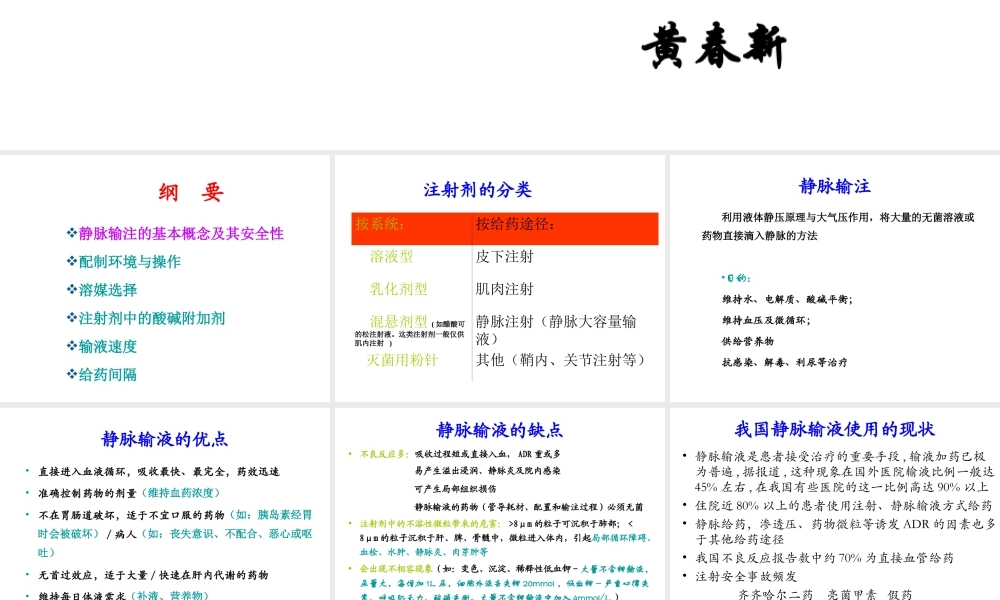Image resolution: width=1000 pixels, height=600 pixels.
Task: Click the green label 不良反应多:
Action: point(385,454)
